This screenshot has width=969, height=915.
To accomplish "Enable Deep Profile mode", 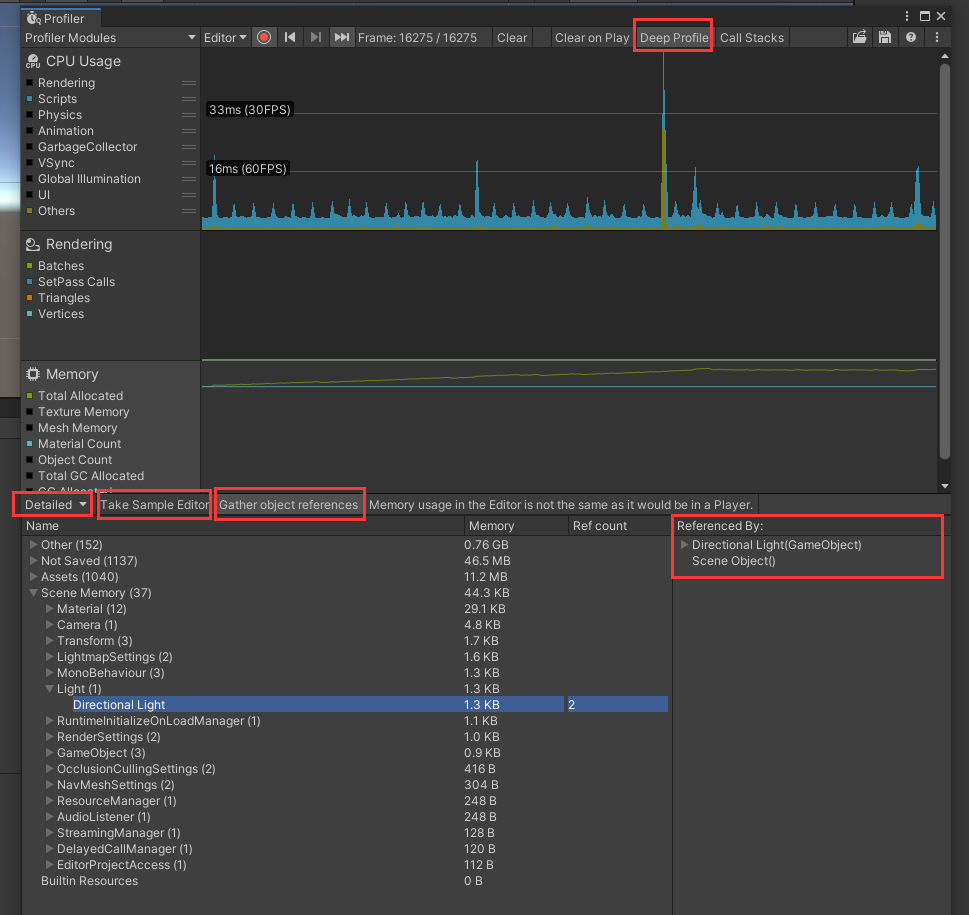I will click(x=672, y=37).
